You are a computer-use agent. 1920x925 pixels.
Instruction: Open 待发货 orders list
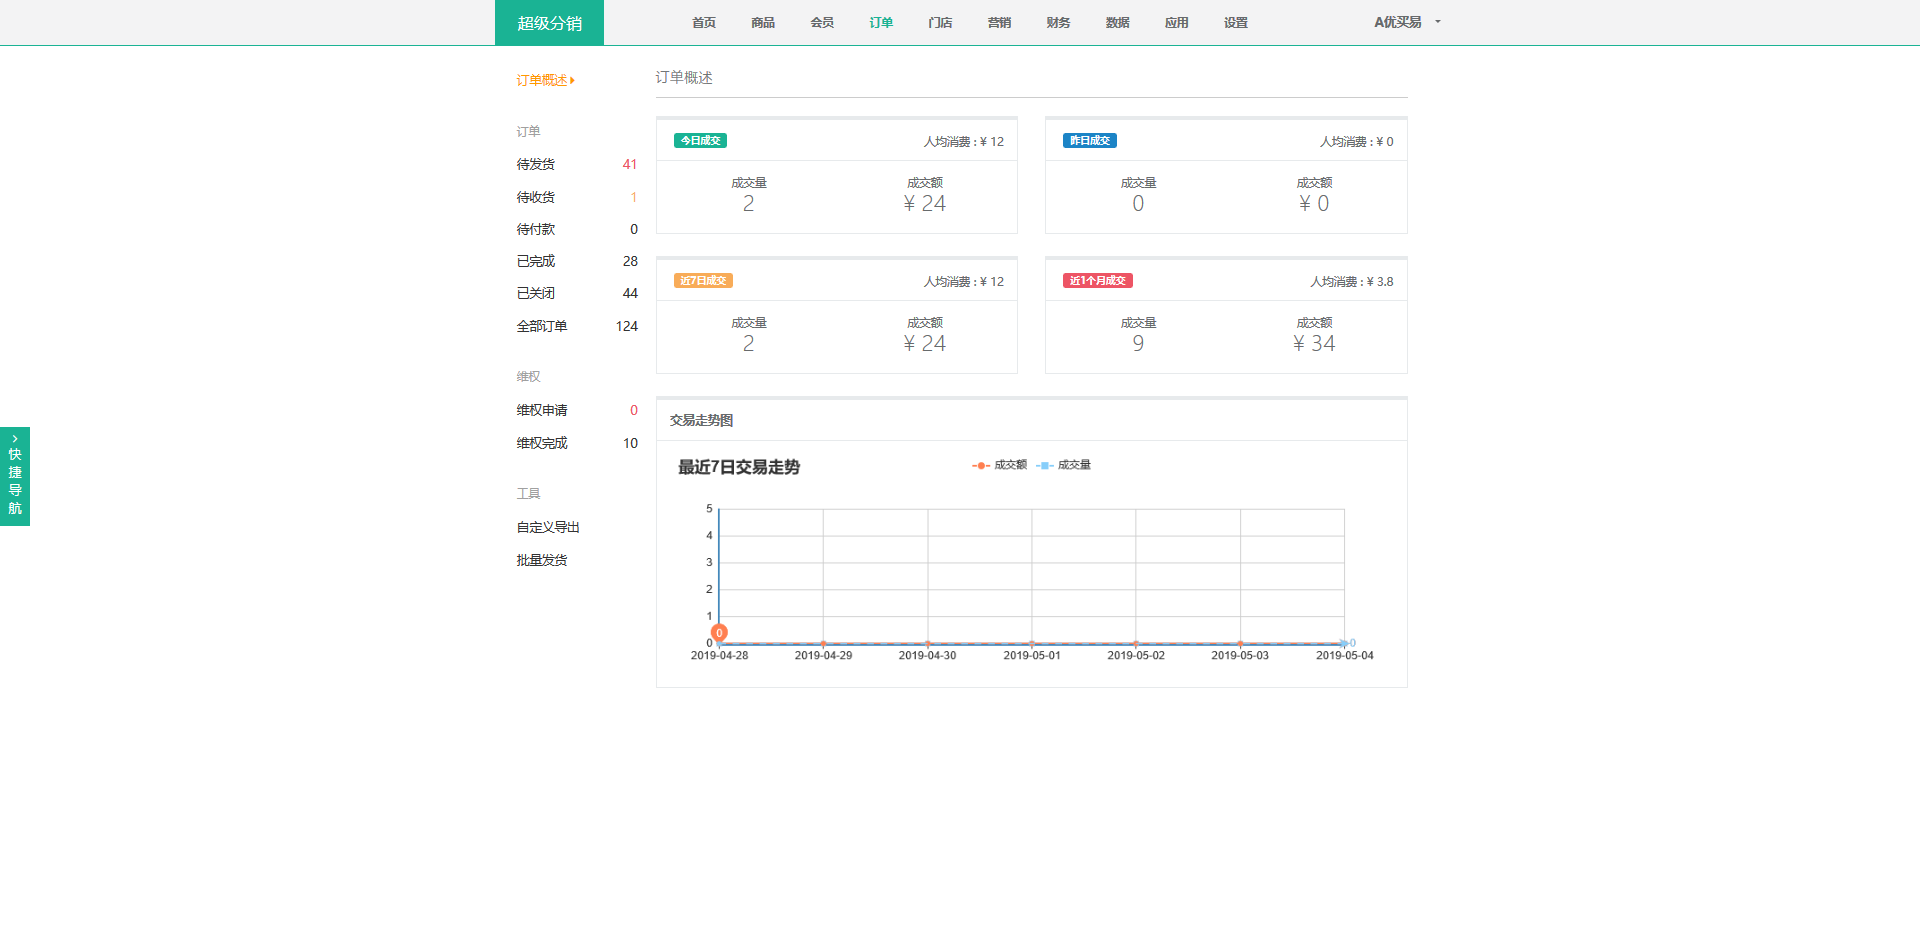point(536,165)
